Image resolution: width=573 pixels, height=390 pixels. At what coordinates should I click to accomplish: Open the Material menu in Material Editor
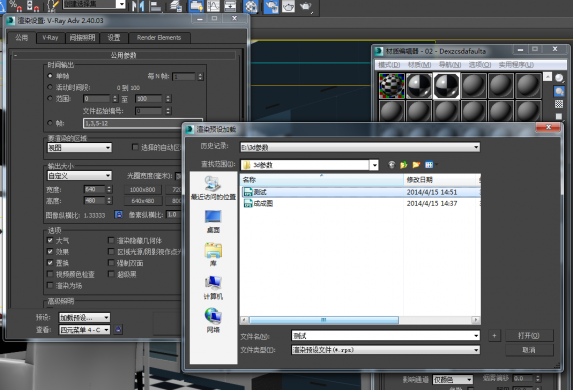[x=419, y=65]
